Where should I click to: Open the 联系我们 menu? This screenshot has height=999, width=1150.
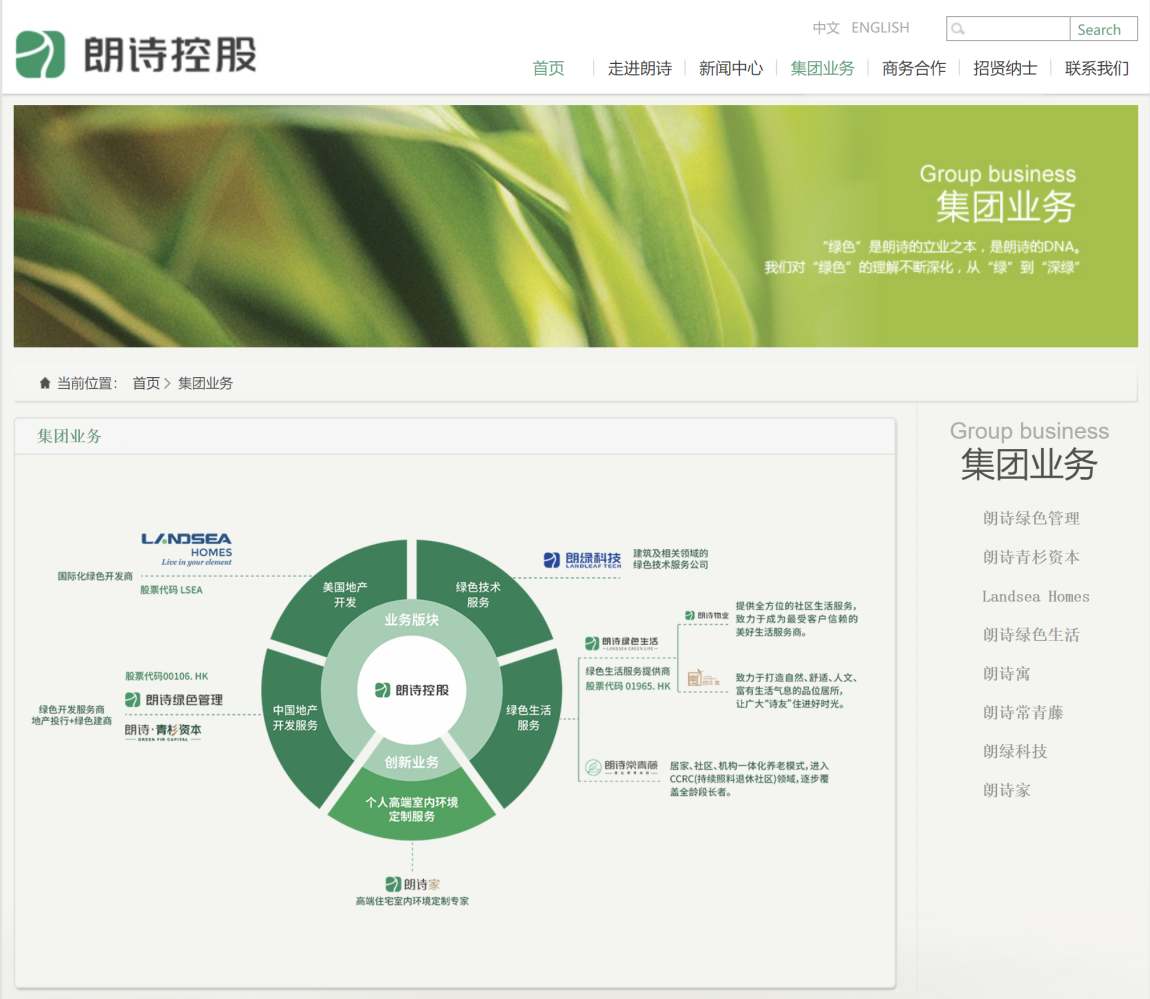click(x=1096, y=68)
